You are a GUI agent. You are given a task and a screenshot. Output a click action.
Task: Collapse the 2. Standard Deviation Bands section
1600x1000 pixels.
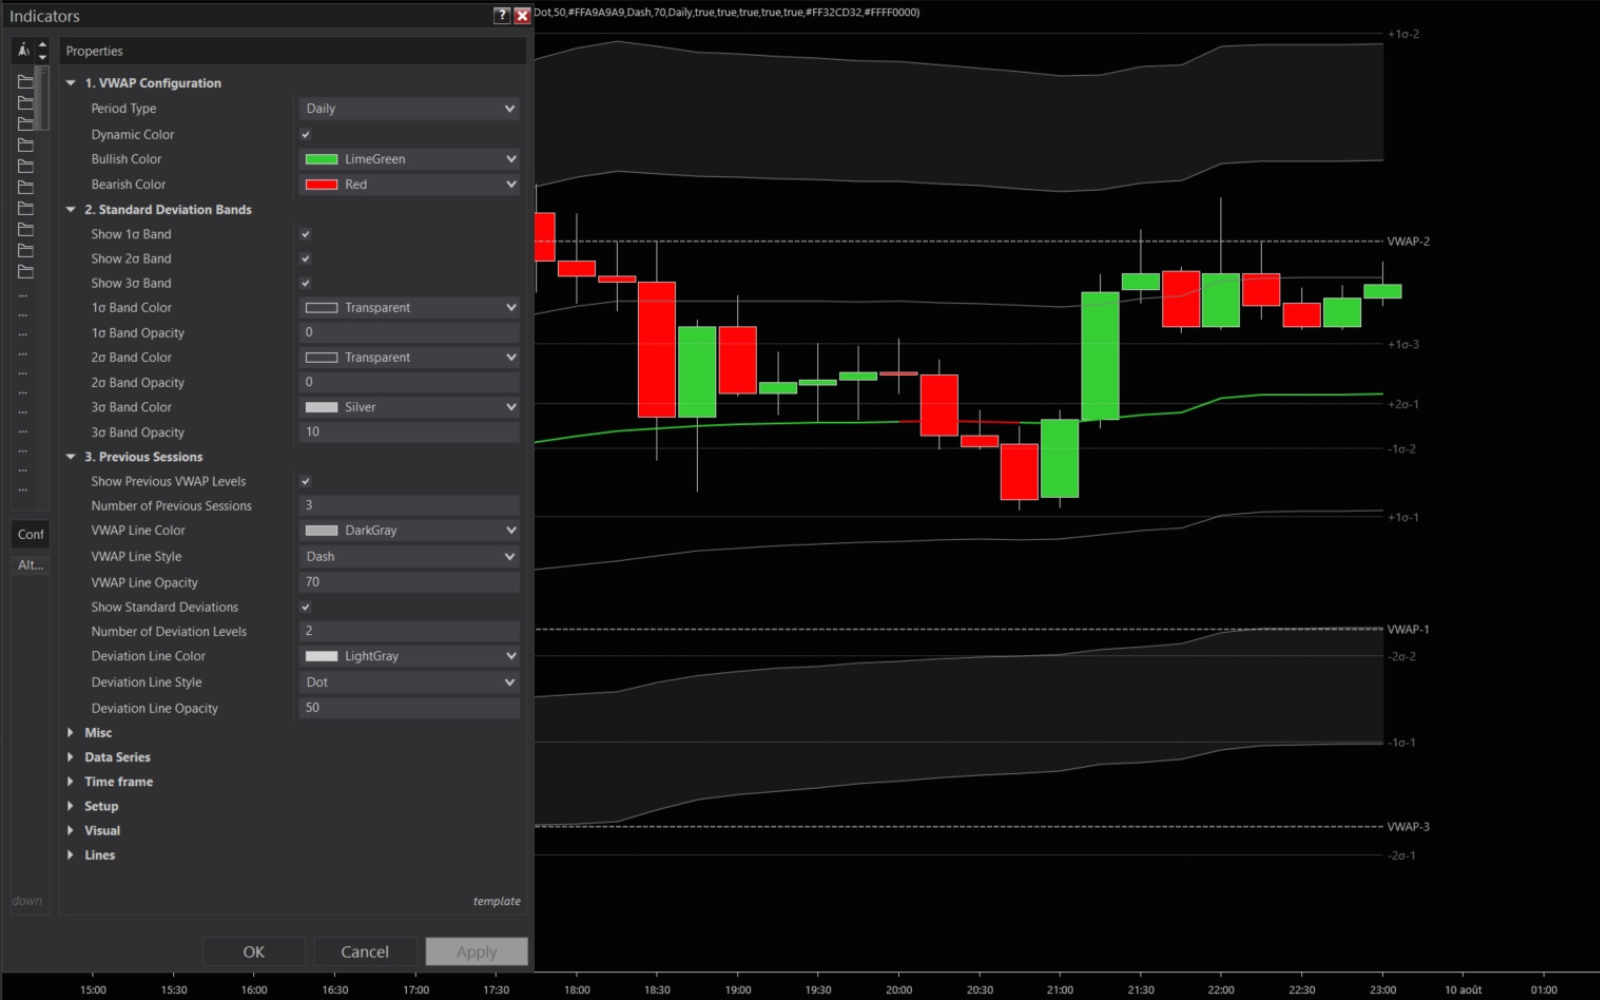tap(70, 209)
